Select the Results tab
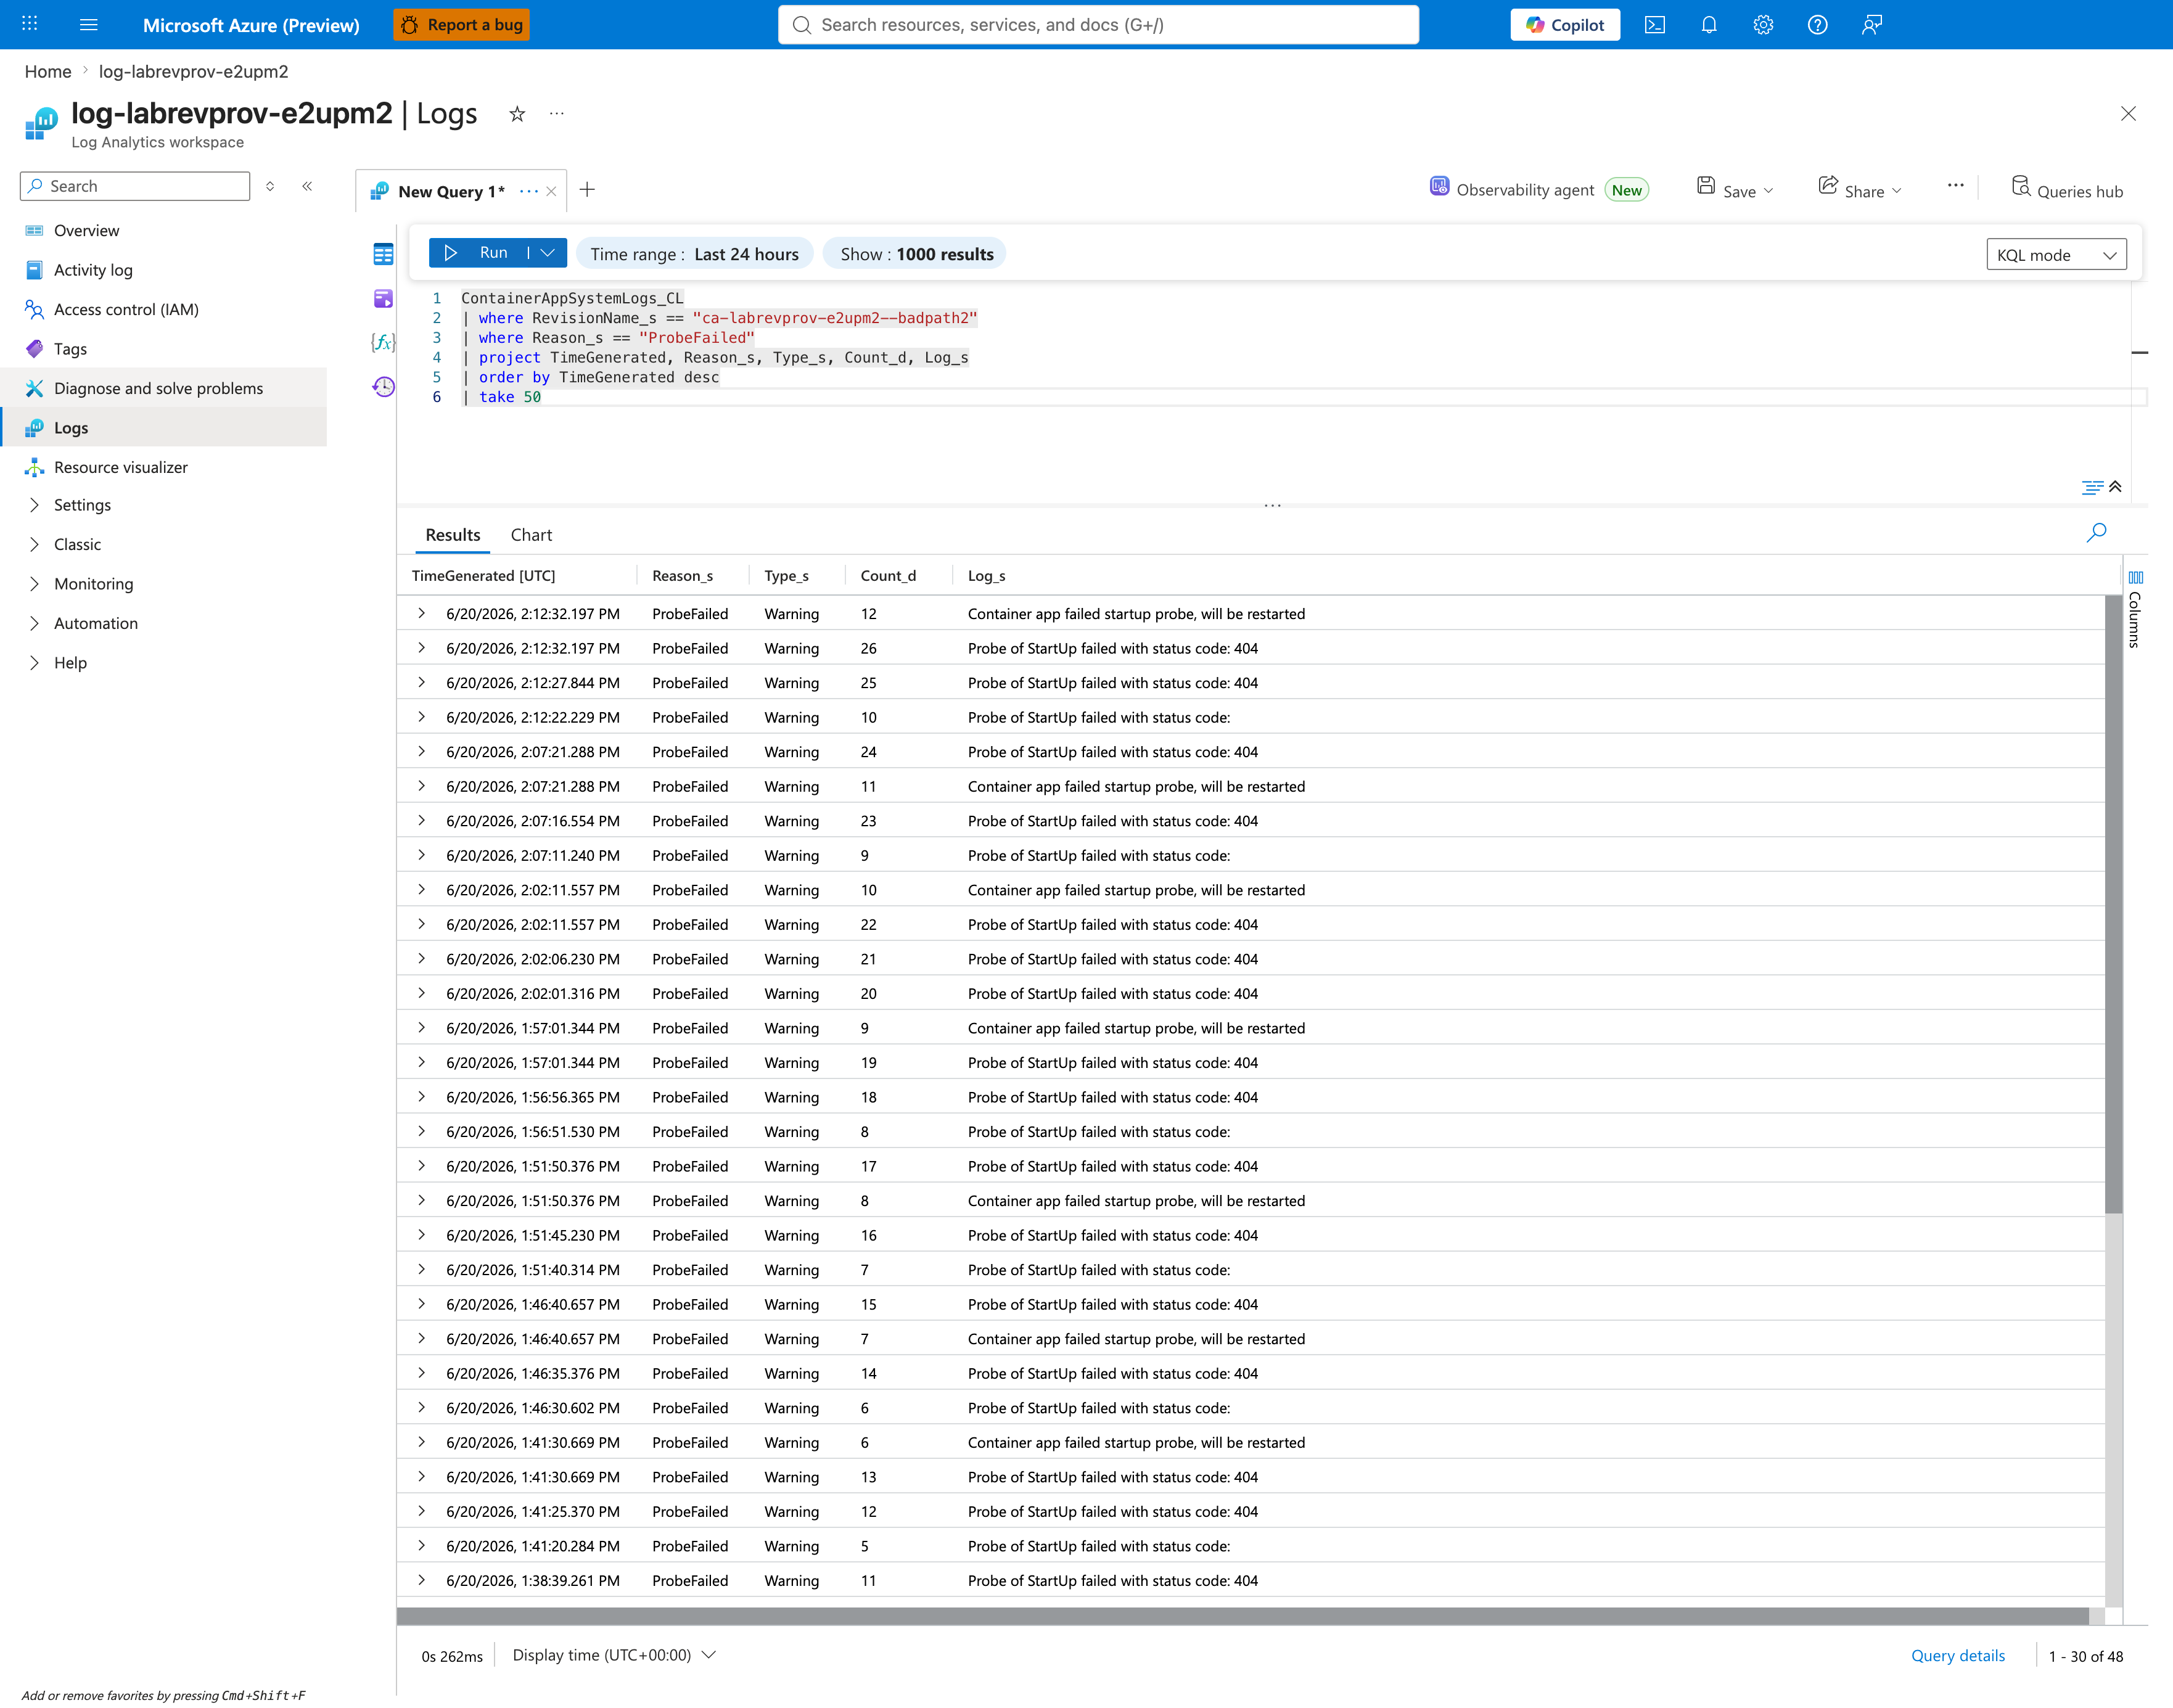This screenshot has height=1708, width=2173. (453, 535)
